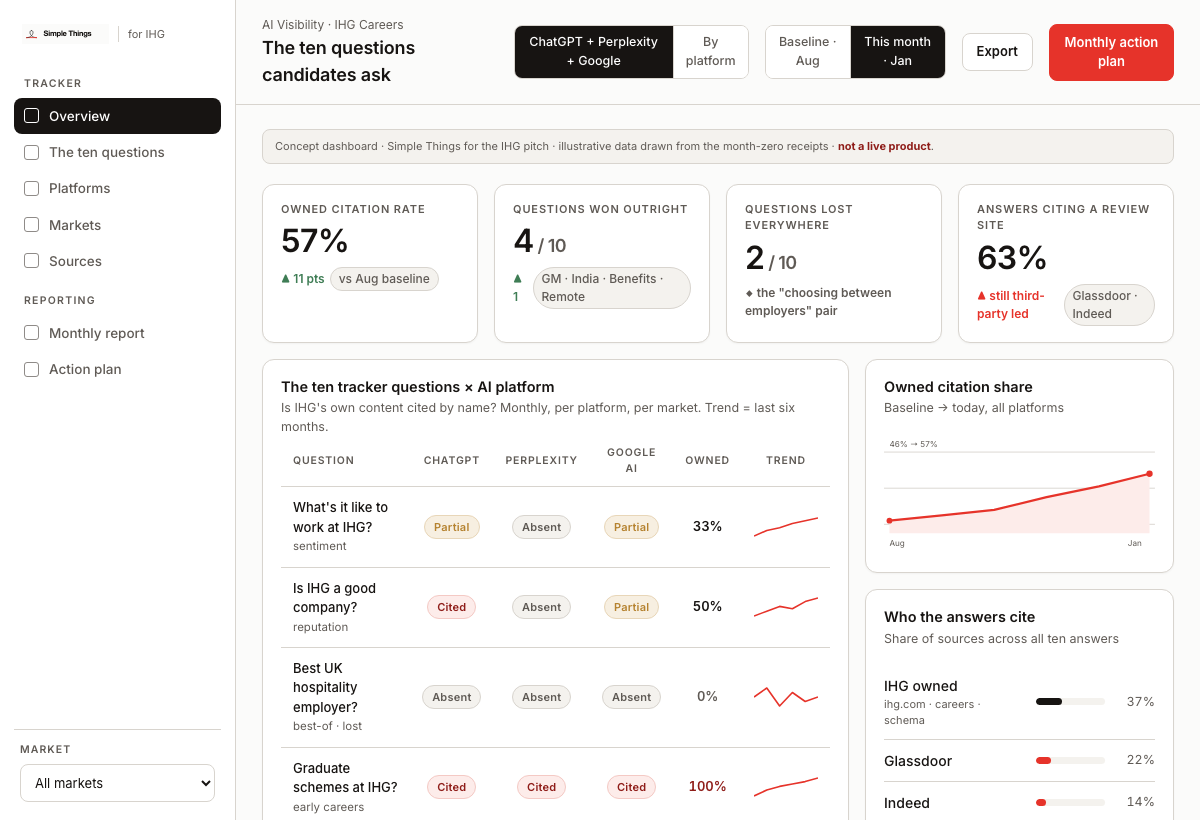Screen dimensions: 1200x820
Task: Click the square icon beside Platforms
Action: tap(31, 188)
